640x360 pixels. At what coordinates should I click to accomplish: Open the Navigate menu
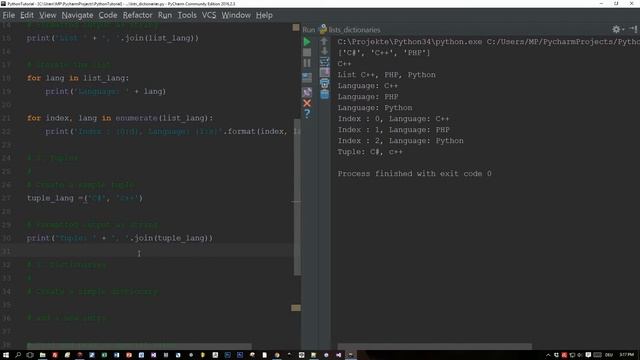pos(78,15)
